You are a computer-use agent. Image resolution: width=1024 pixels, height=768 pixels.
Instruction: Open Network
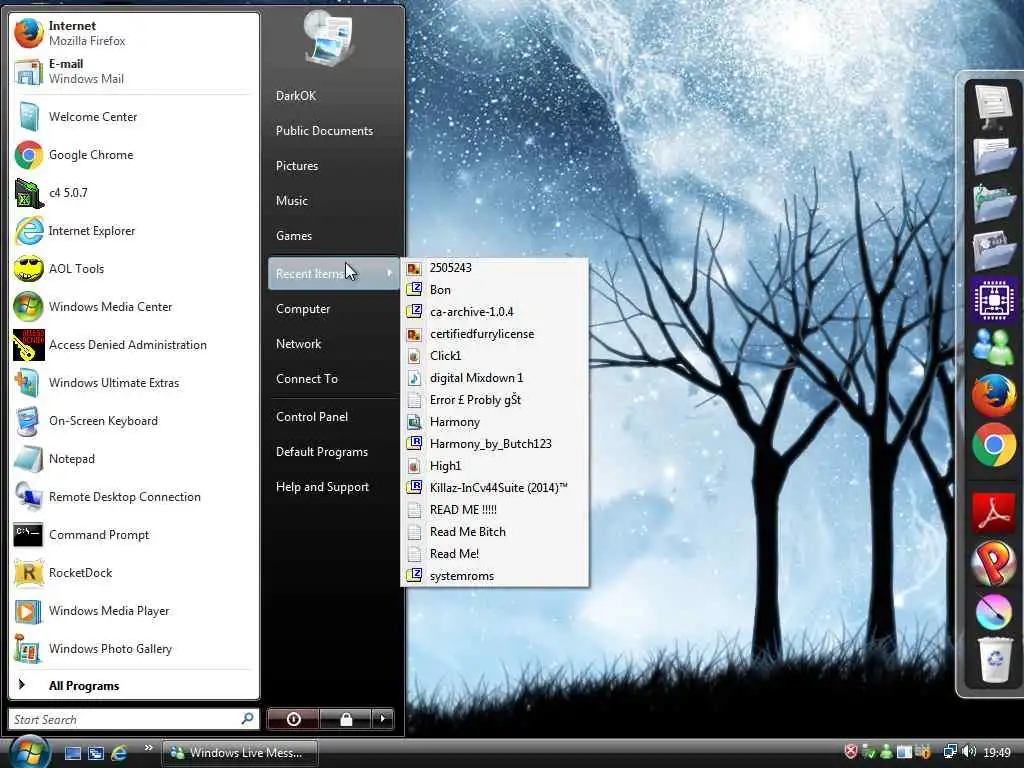(x=333, y=344)
